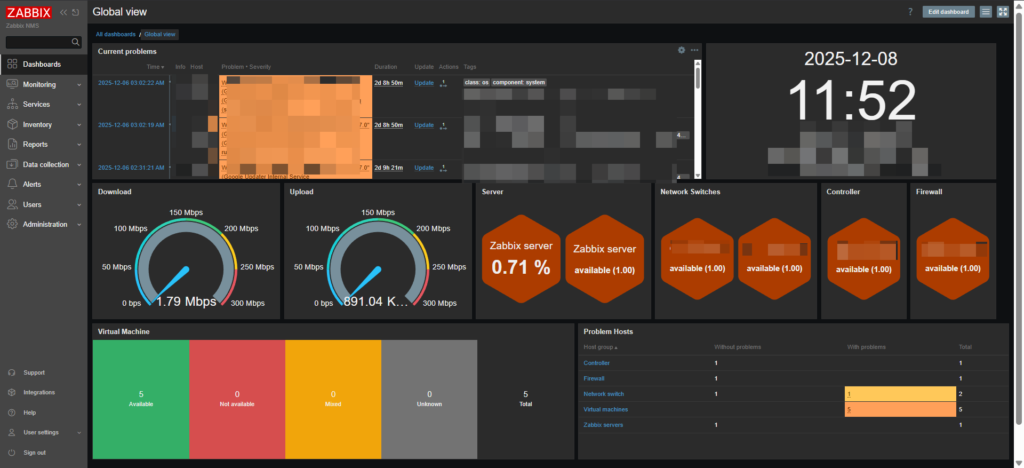Image resolution: width=1024 pixels, height=468 pixels.
Task: Open the All dashboards breadcrumb link
Action: click(x=115, y=34)
